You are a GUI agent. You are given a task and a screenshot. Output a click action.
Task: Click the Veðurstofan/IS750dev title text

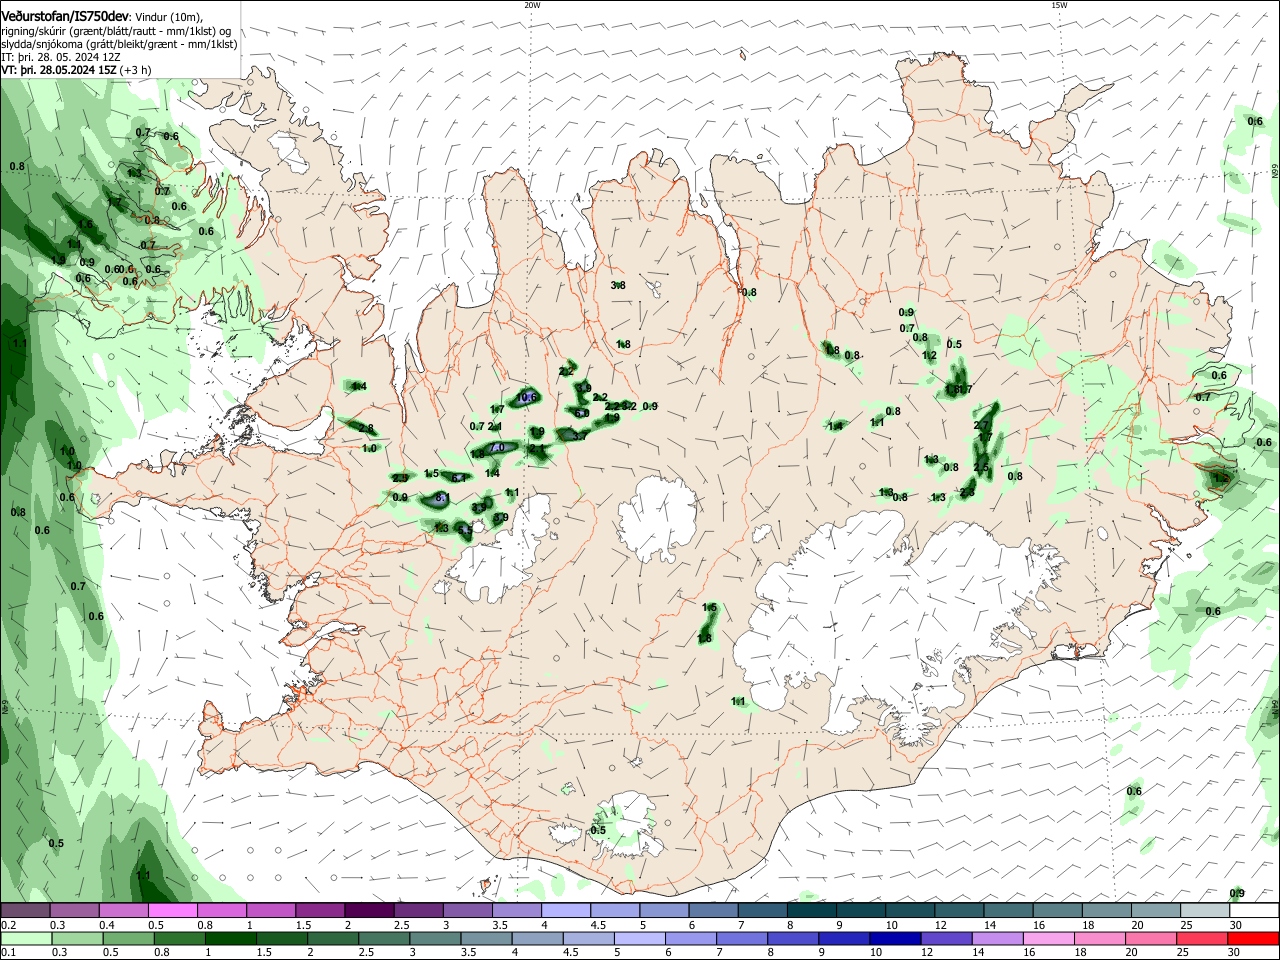tap(65, 16)
